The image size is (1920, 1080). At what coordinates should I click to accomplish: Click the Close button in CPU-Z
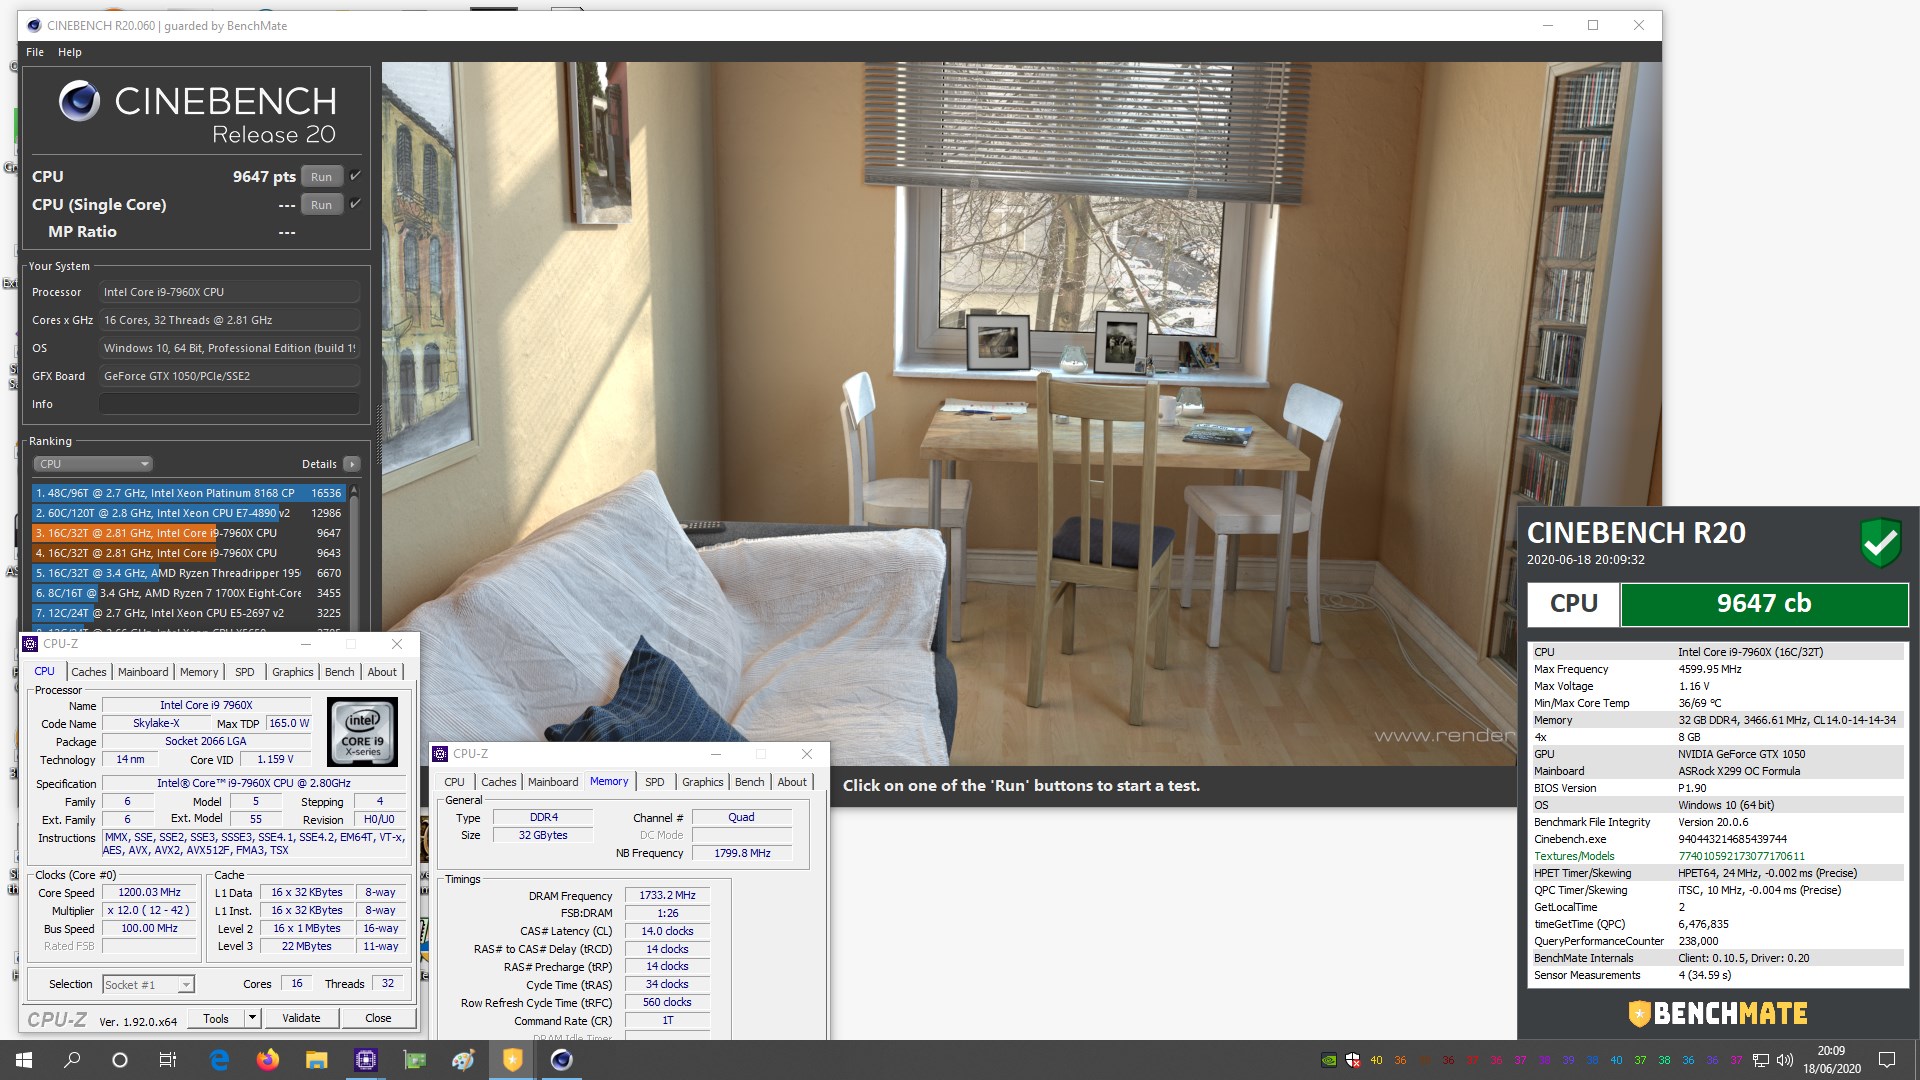pyautogui.click(x=378, y=1018)
